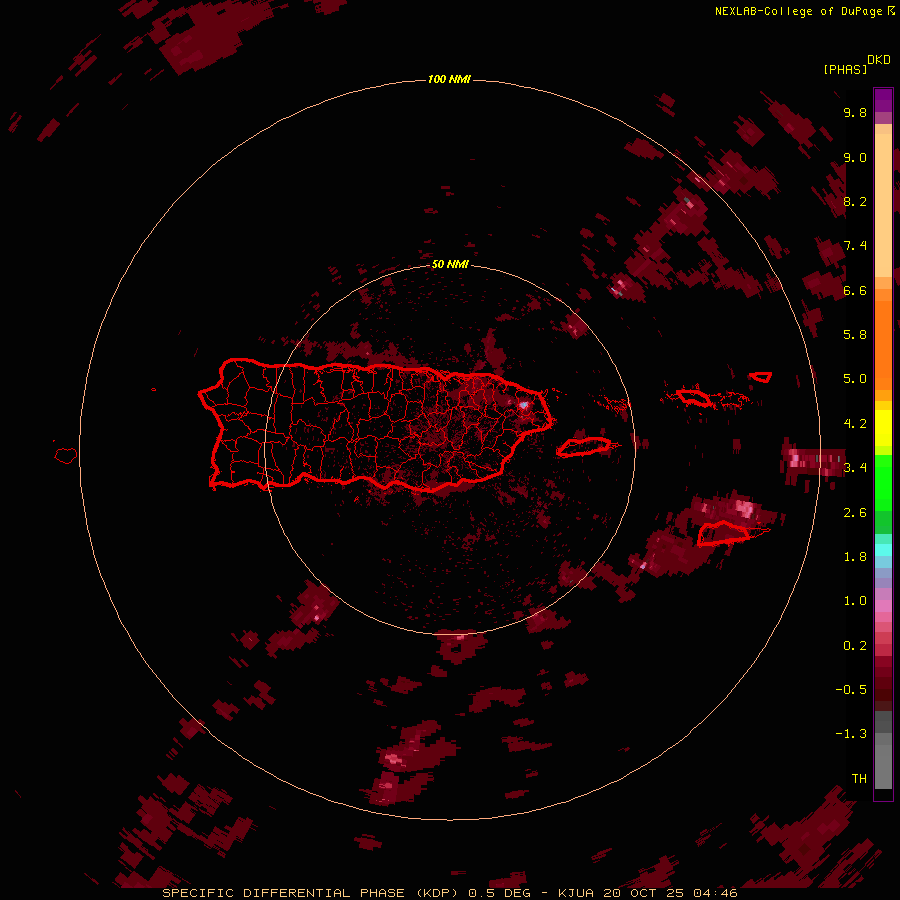Image resolution: width=900 pixels, height=900 pixels.
Task: Click the orange segment of the color bar
Action: click(883, 344)
